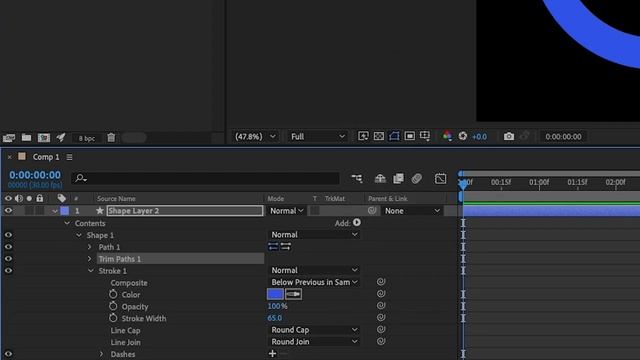The width and height of the screenshot is (640, 360).
Task: Select the Shape Layer 2 name field
Action: (x=185, y=211)
